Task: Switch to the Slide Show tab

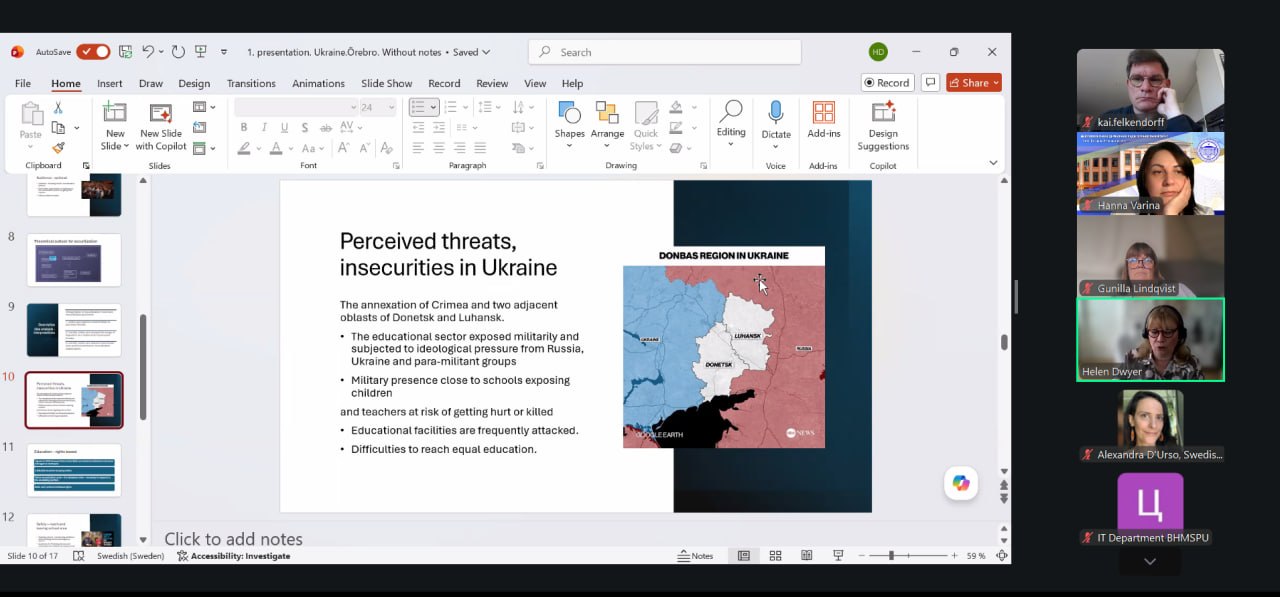Action: (x=386, y=83)
